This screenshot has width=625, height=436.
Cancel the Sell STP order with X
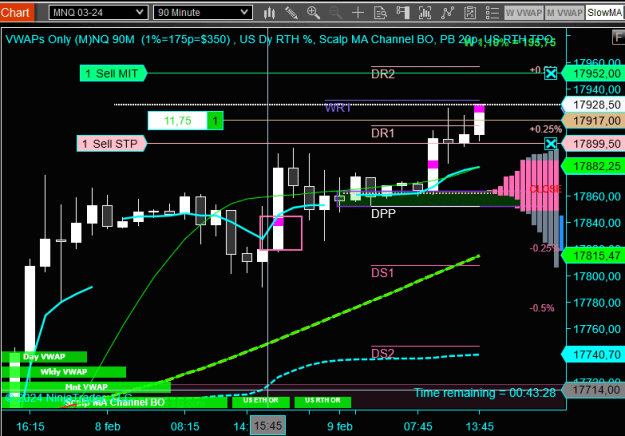(550, 143)
